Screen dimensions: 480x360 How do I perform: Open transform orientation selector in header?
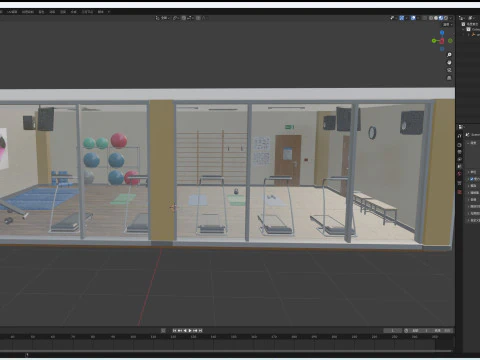pyautogui.click(x=162, y=18)
